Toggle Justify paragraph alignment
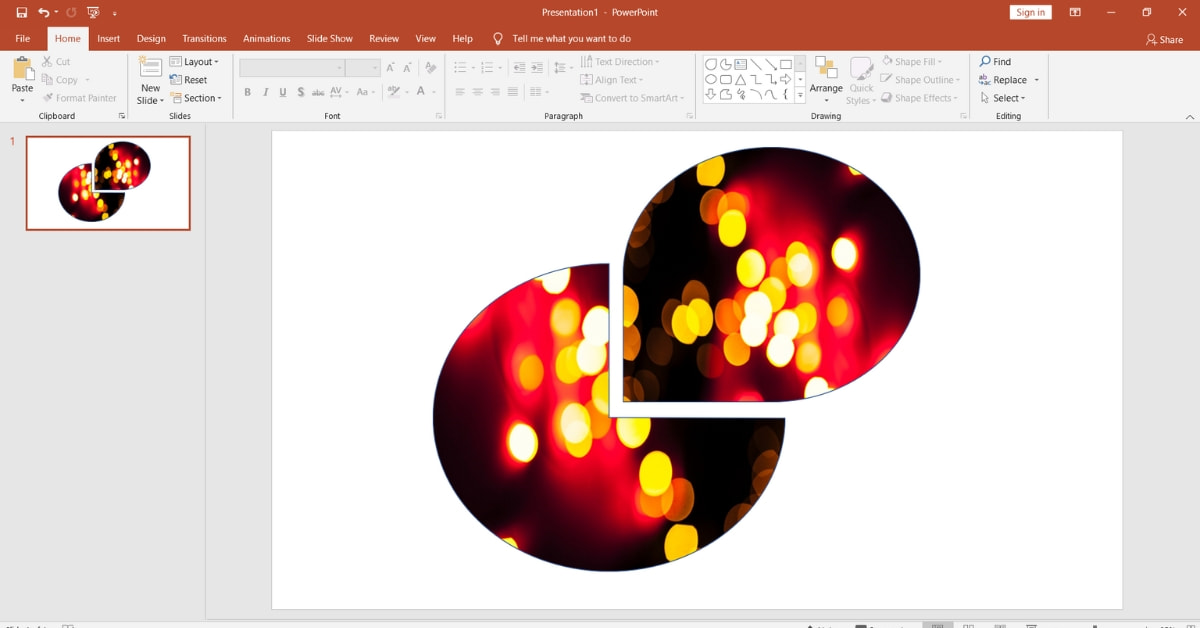Screen dimensions: 1200x628 (x=513, y=92)
